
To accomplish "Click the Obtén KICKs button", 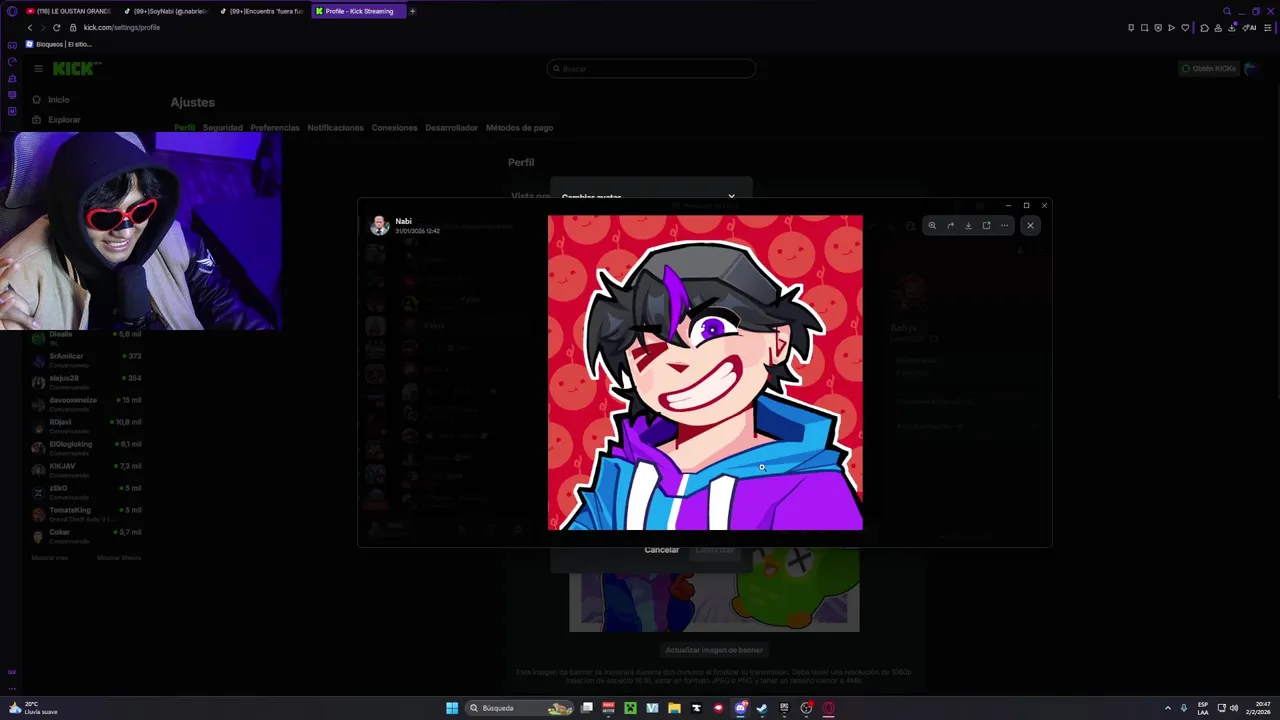I will click(x=1208, y=69).
